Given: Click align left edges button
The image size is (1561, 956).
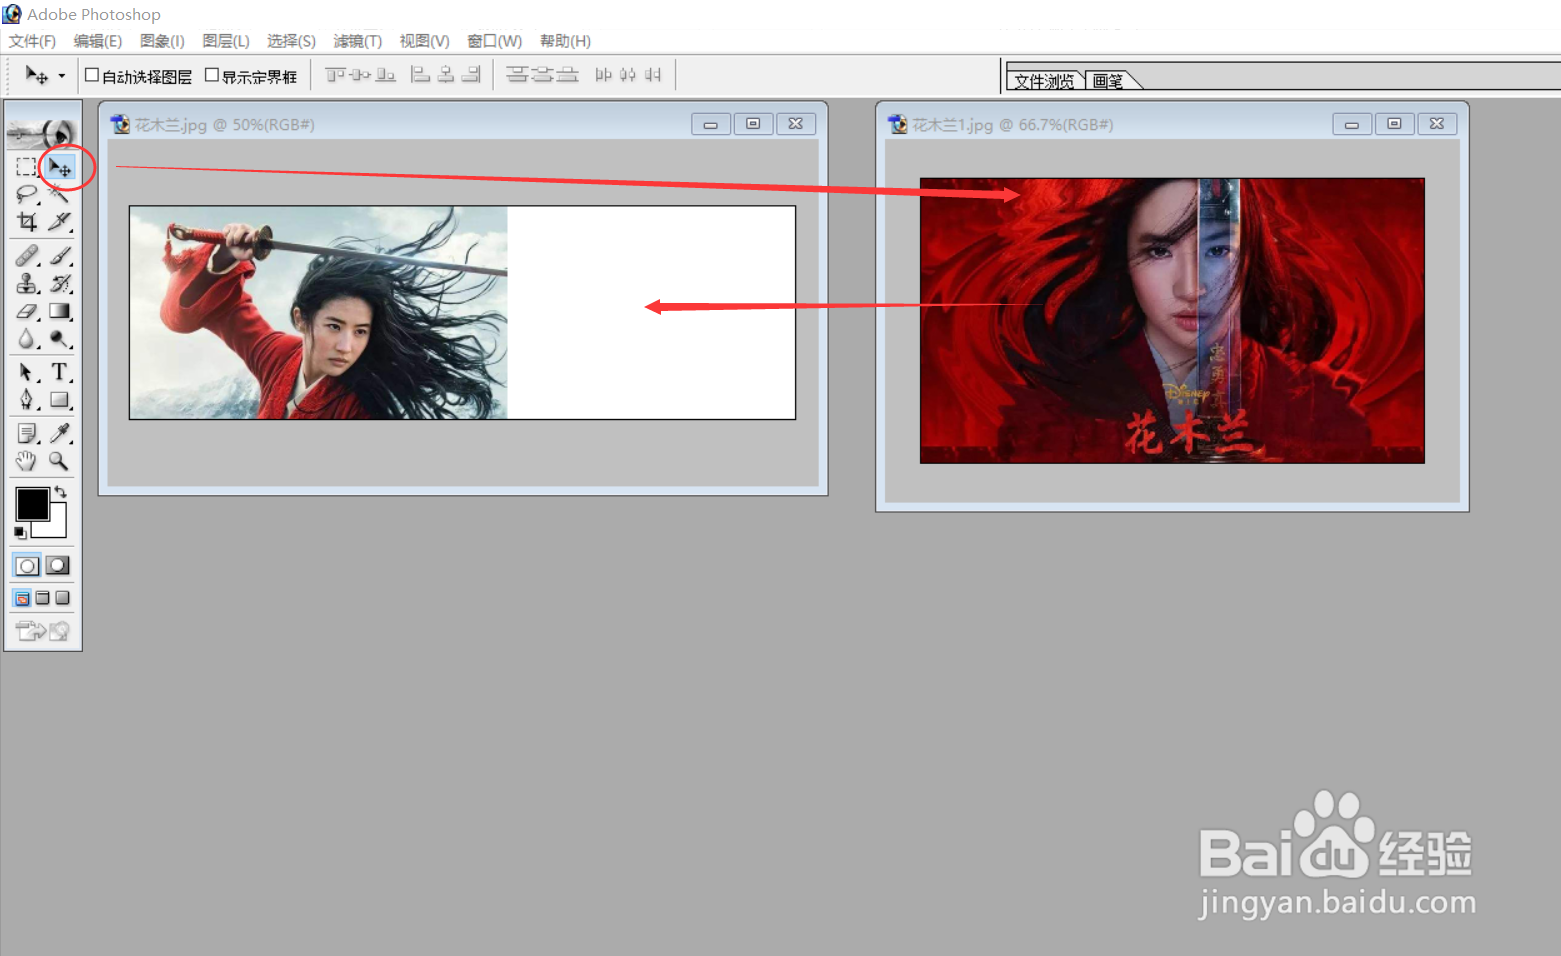Looking at the screenshot, I should point(421,75).
